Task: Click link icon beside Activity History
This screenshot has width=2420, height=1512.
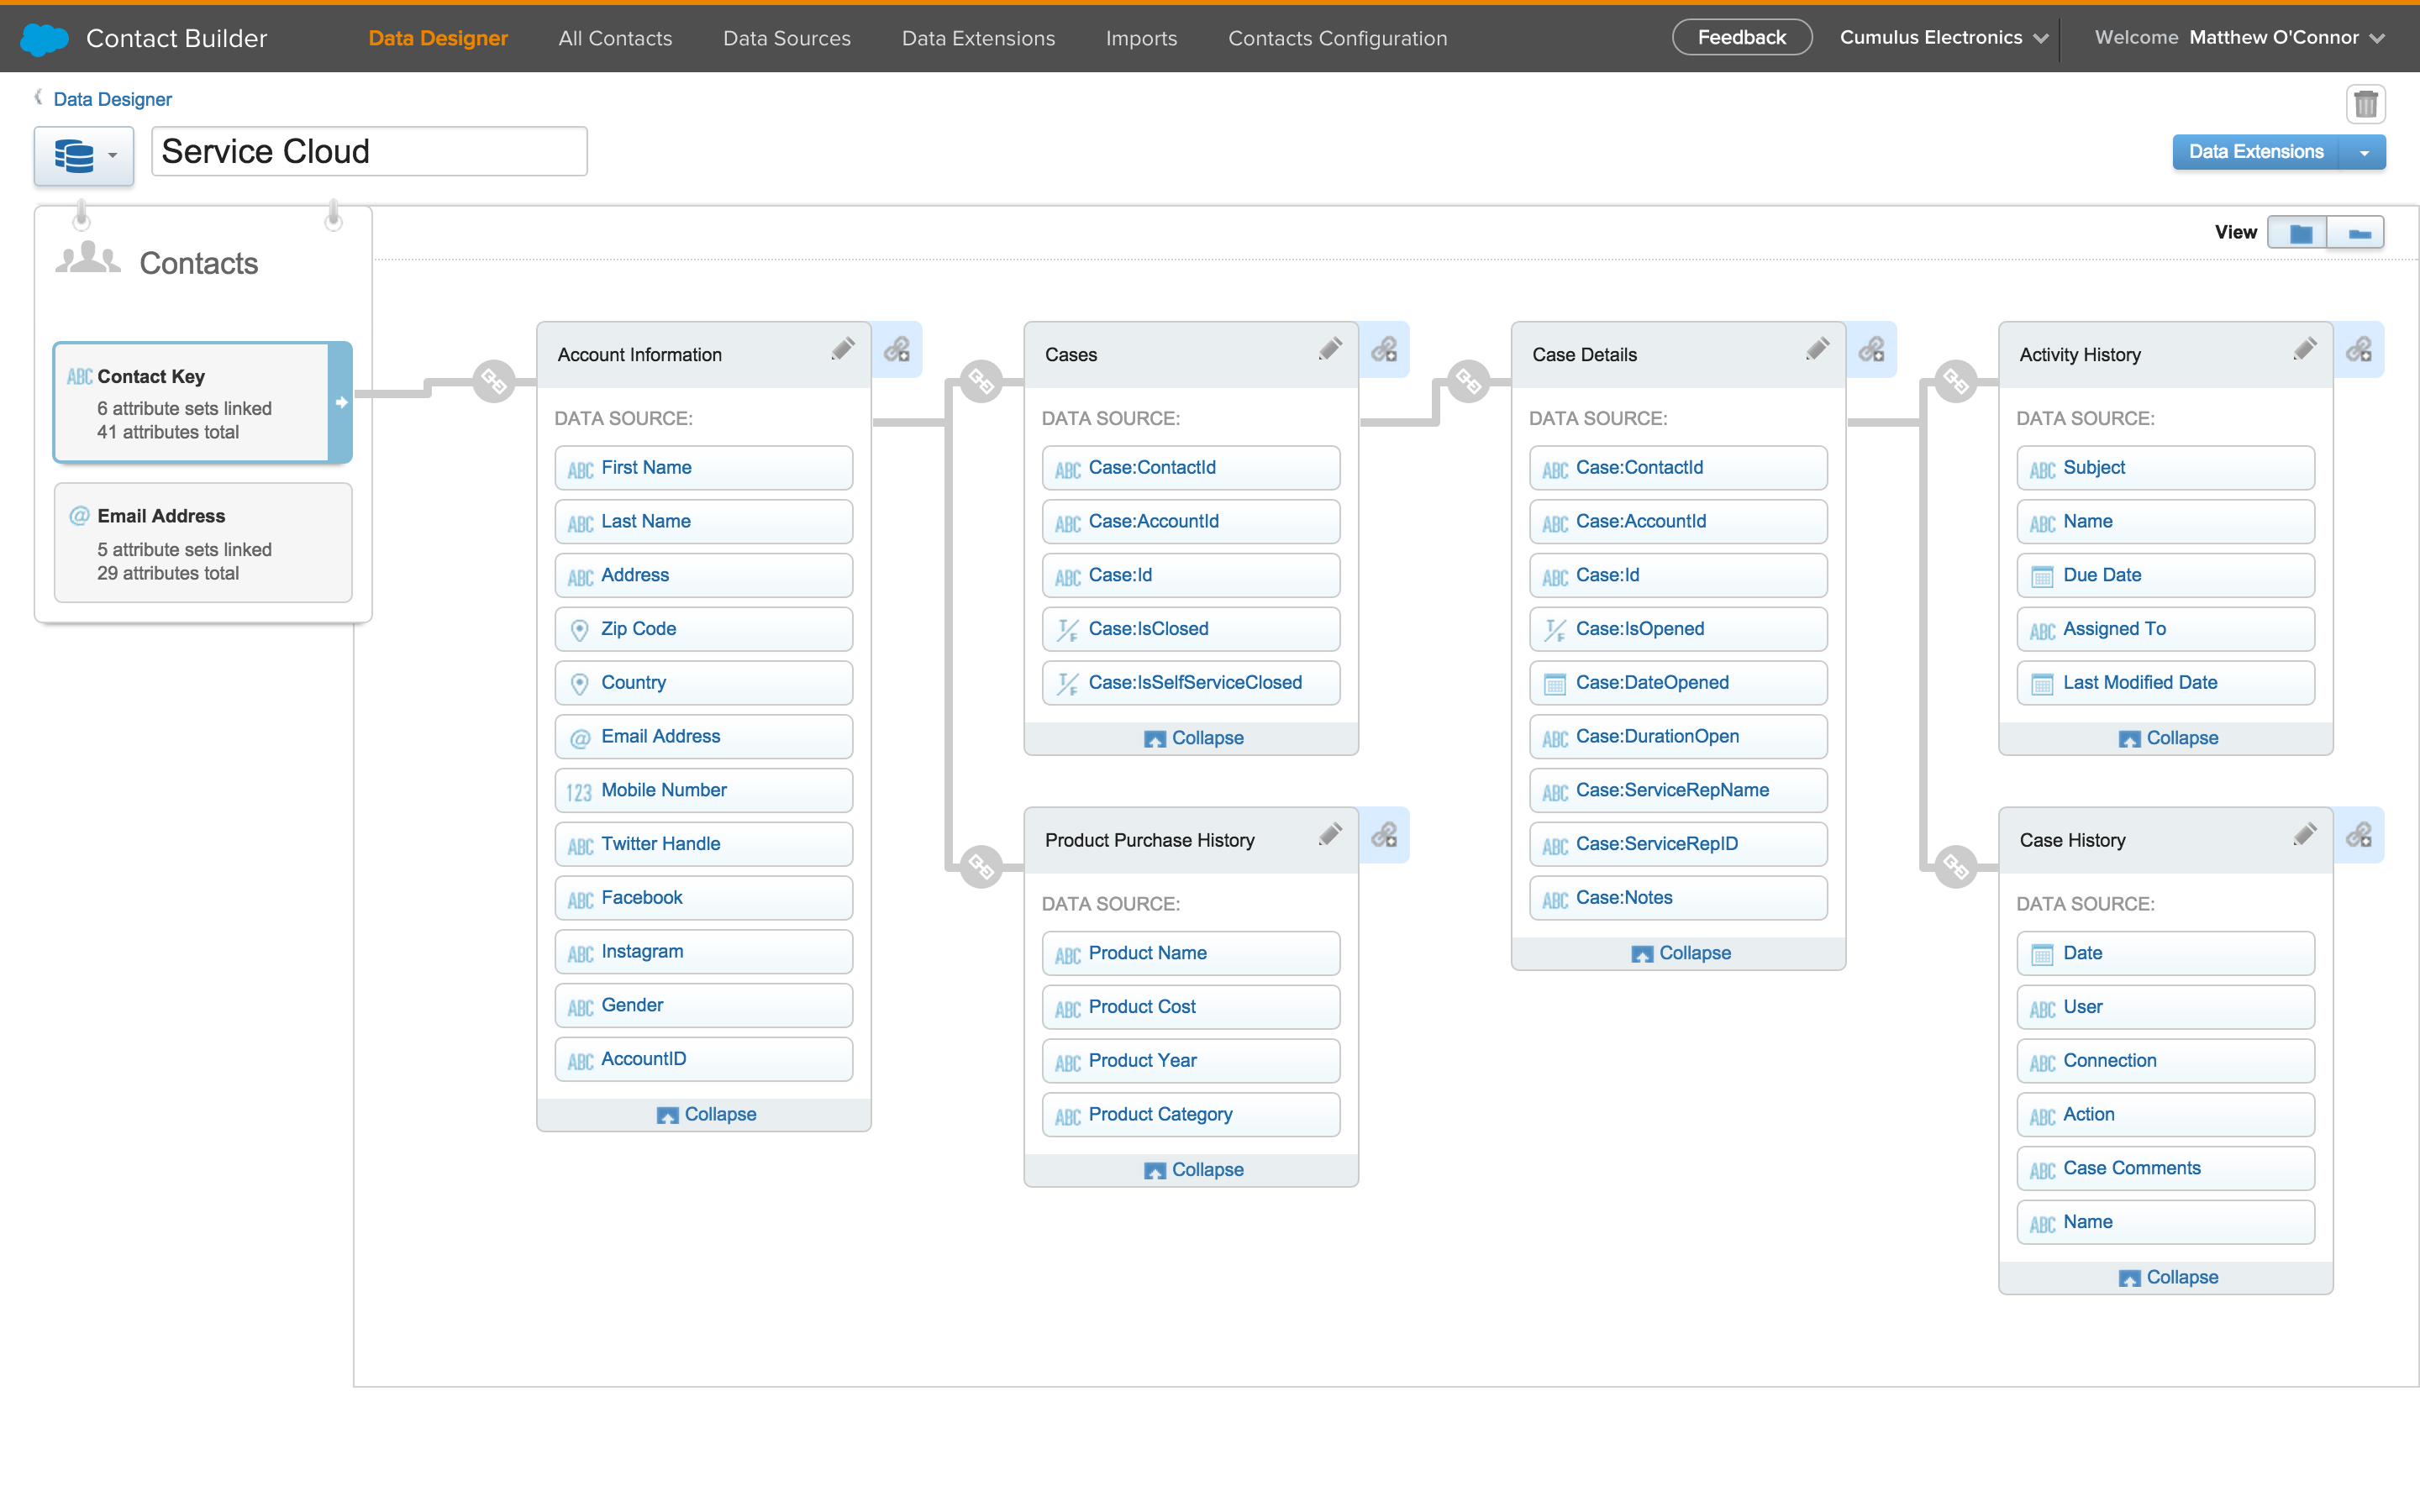Action: pyautogui.click(x=2358, y=349)
